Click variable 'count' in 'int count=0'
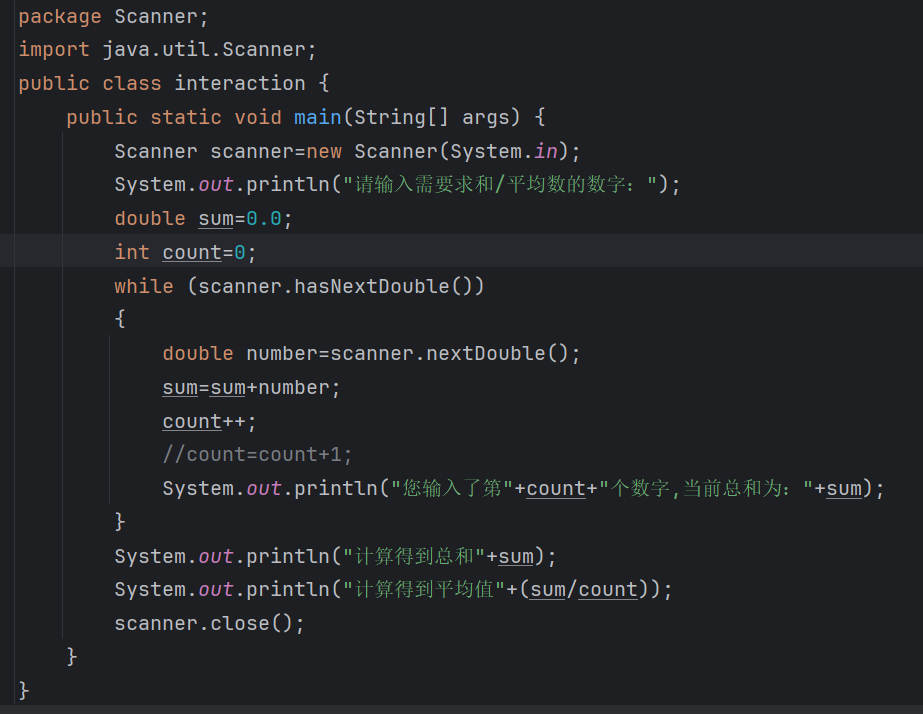Image resolution: width=923 pixels, height=714 pixels. click(192, 253)
